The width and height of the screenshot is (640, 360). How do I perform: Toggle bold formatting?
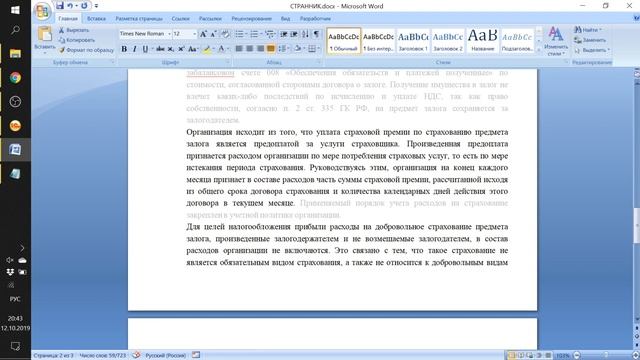click(124, 49)
